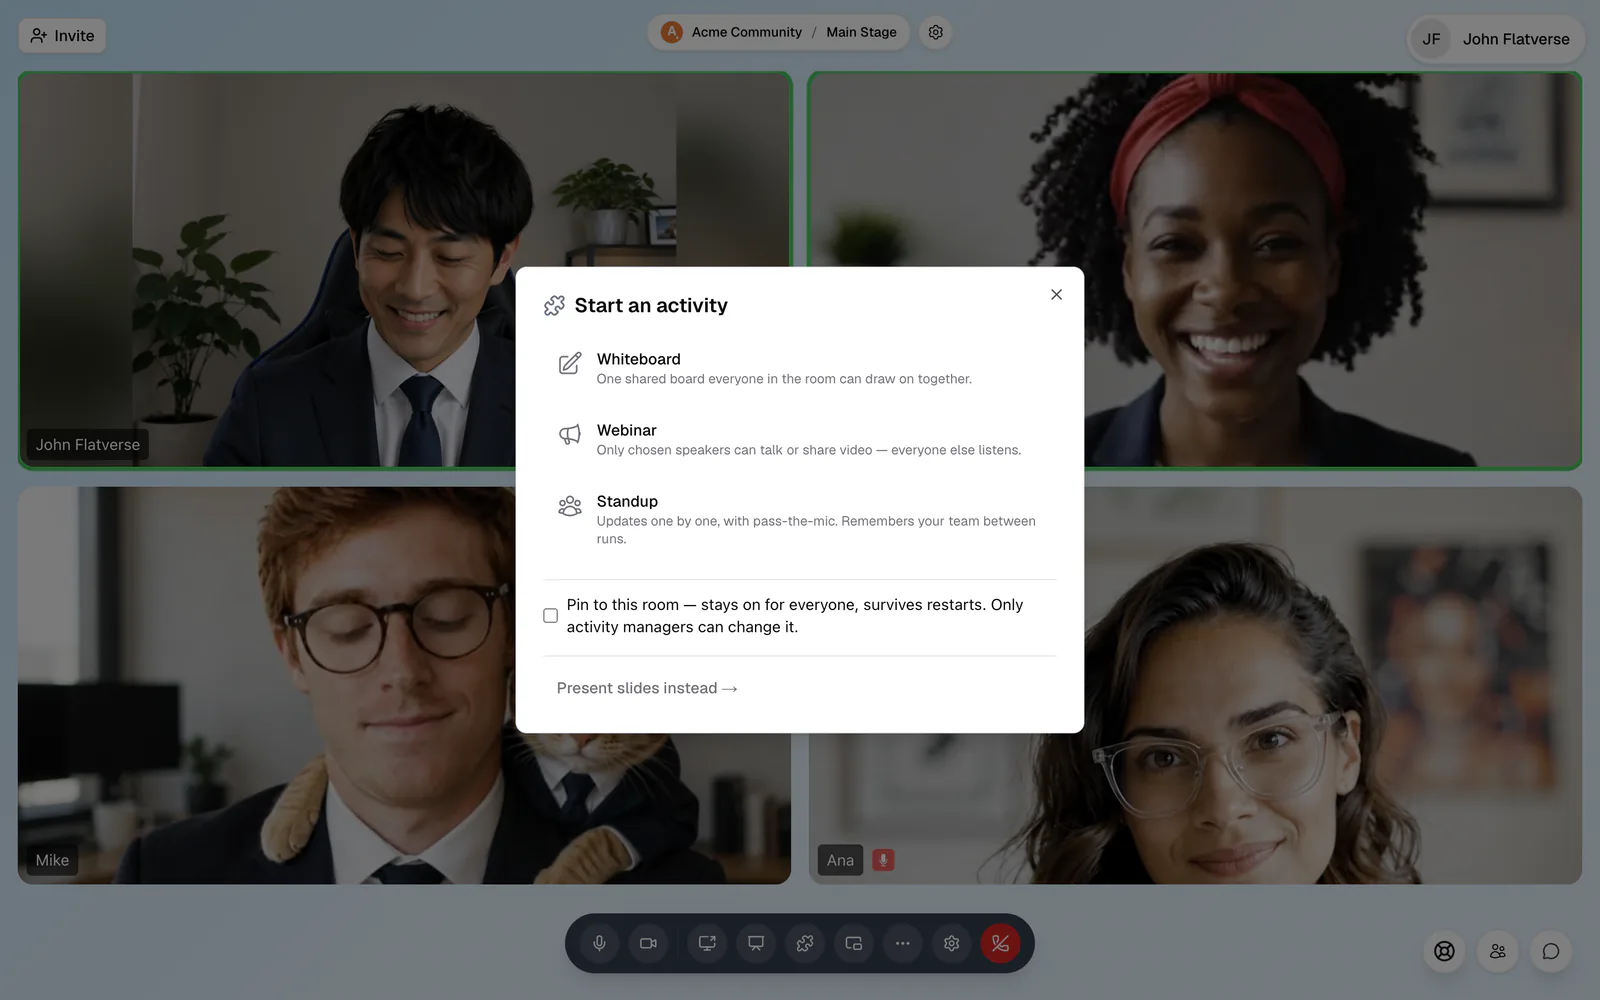Close the Start an activity dialog
This screenshot has height=1000, width=1600.
point(1056,294)
